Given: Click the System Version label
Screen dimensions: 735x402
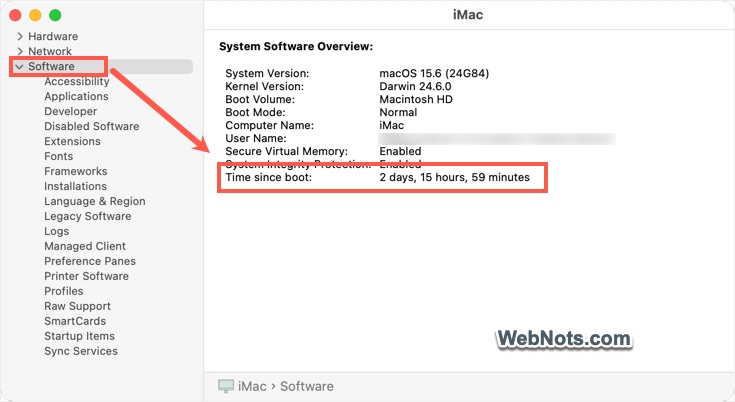Looking at the screenshot, I should click(x=267, y=73).
